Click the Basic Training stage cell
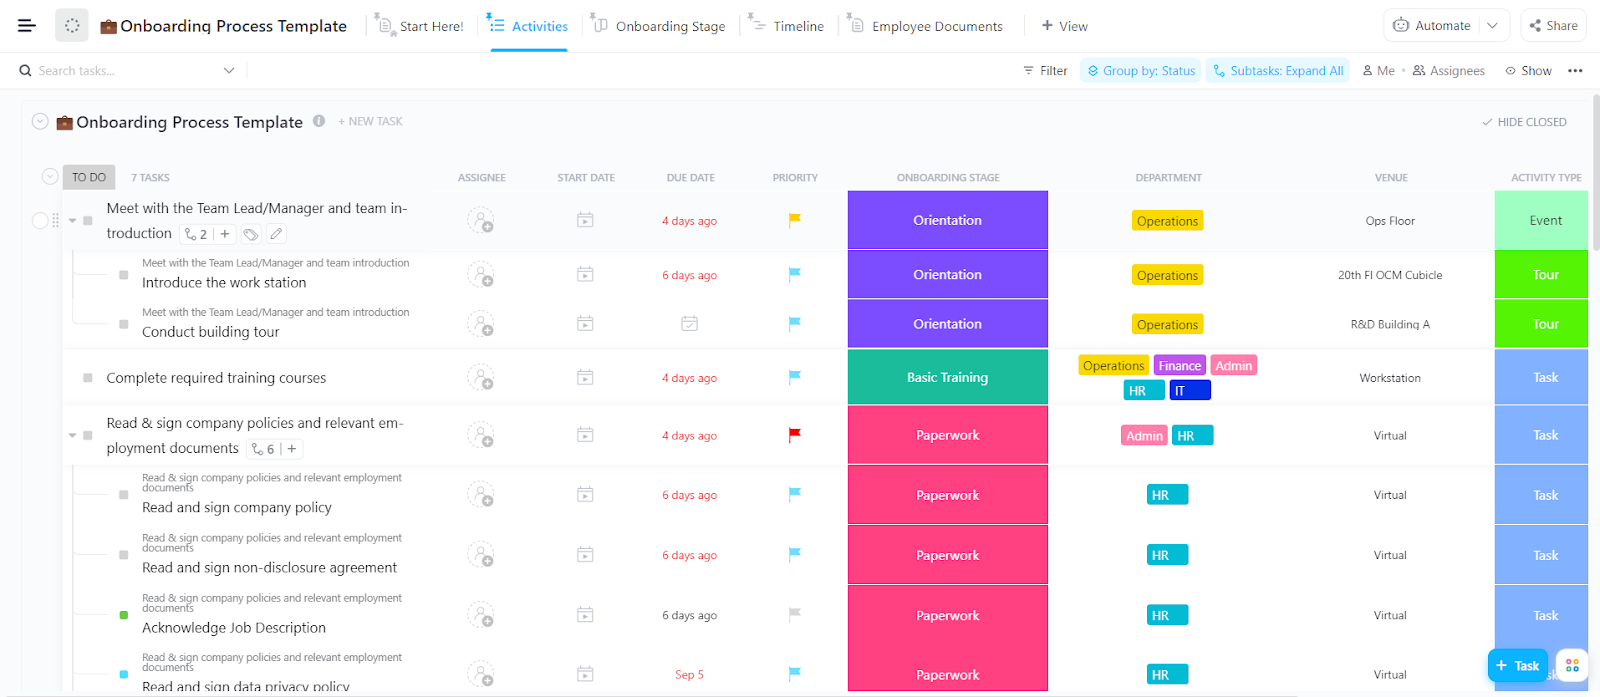 pos(948,377)
